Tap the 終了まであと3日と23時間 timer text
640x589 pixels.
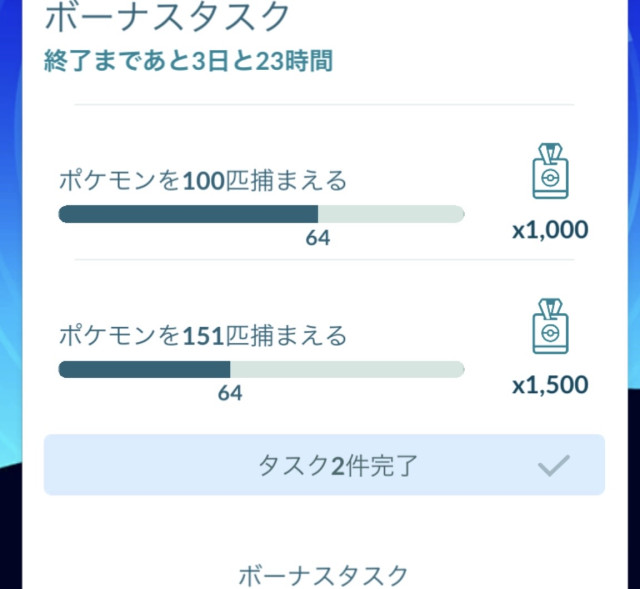pos(188,61)
